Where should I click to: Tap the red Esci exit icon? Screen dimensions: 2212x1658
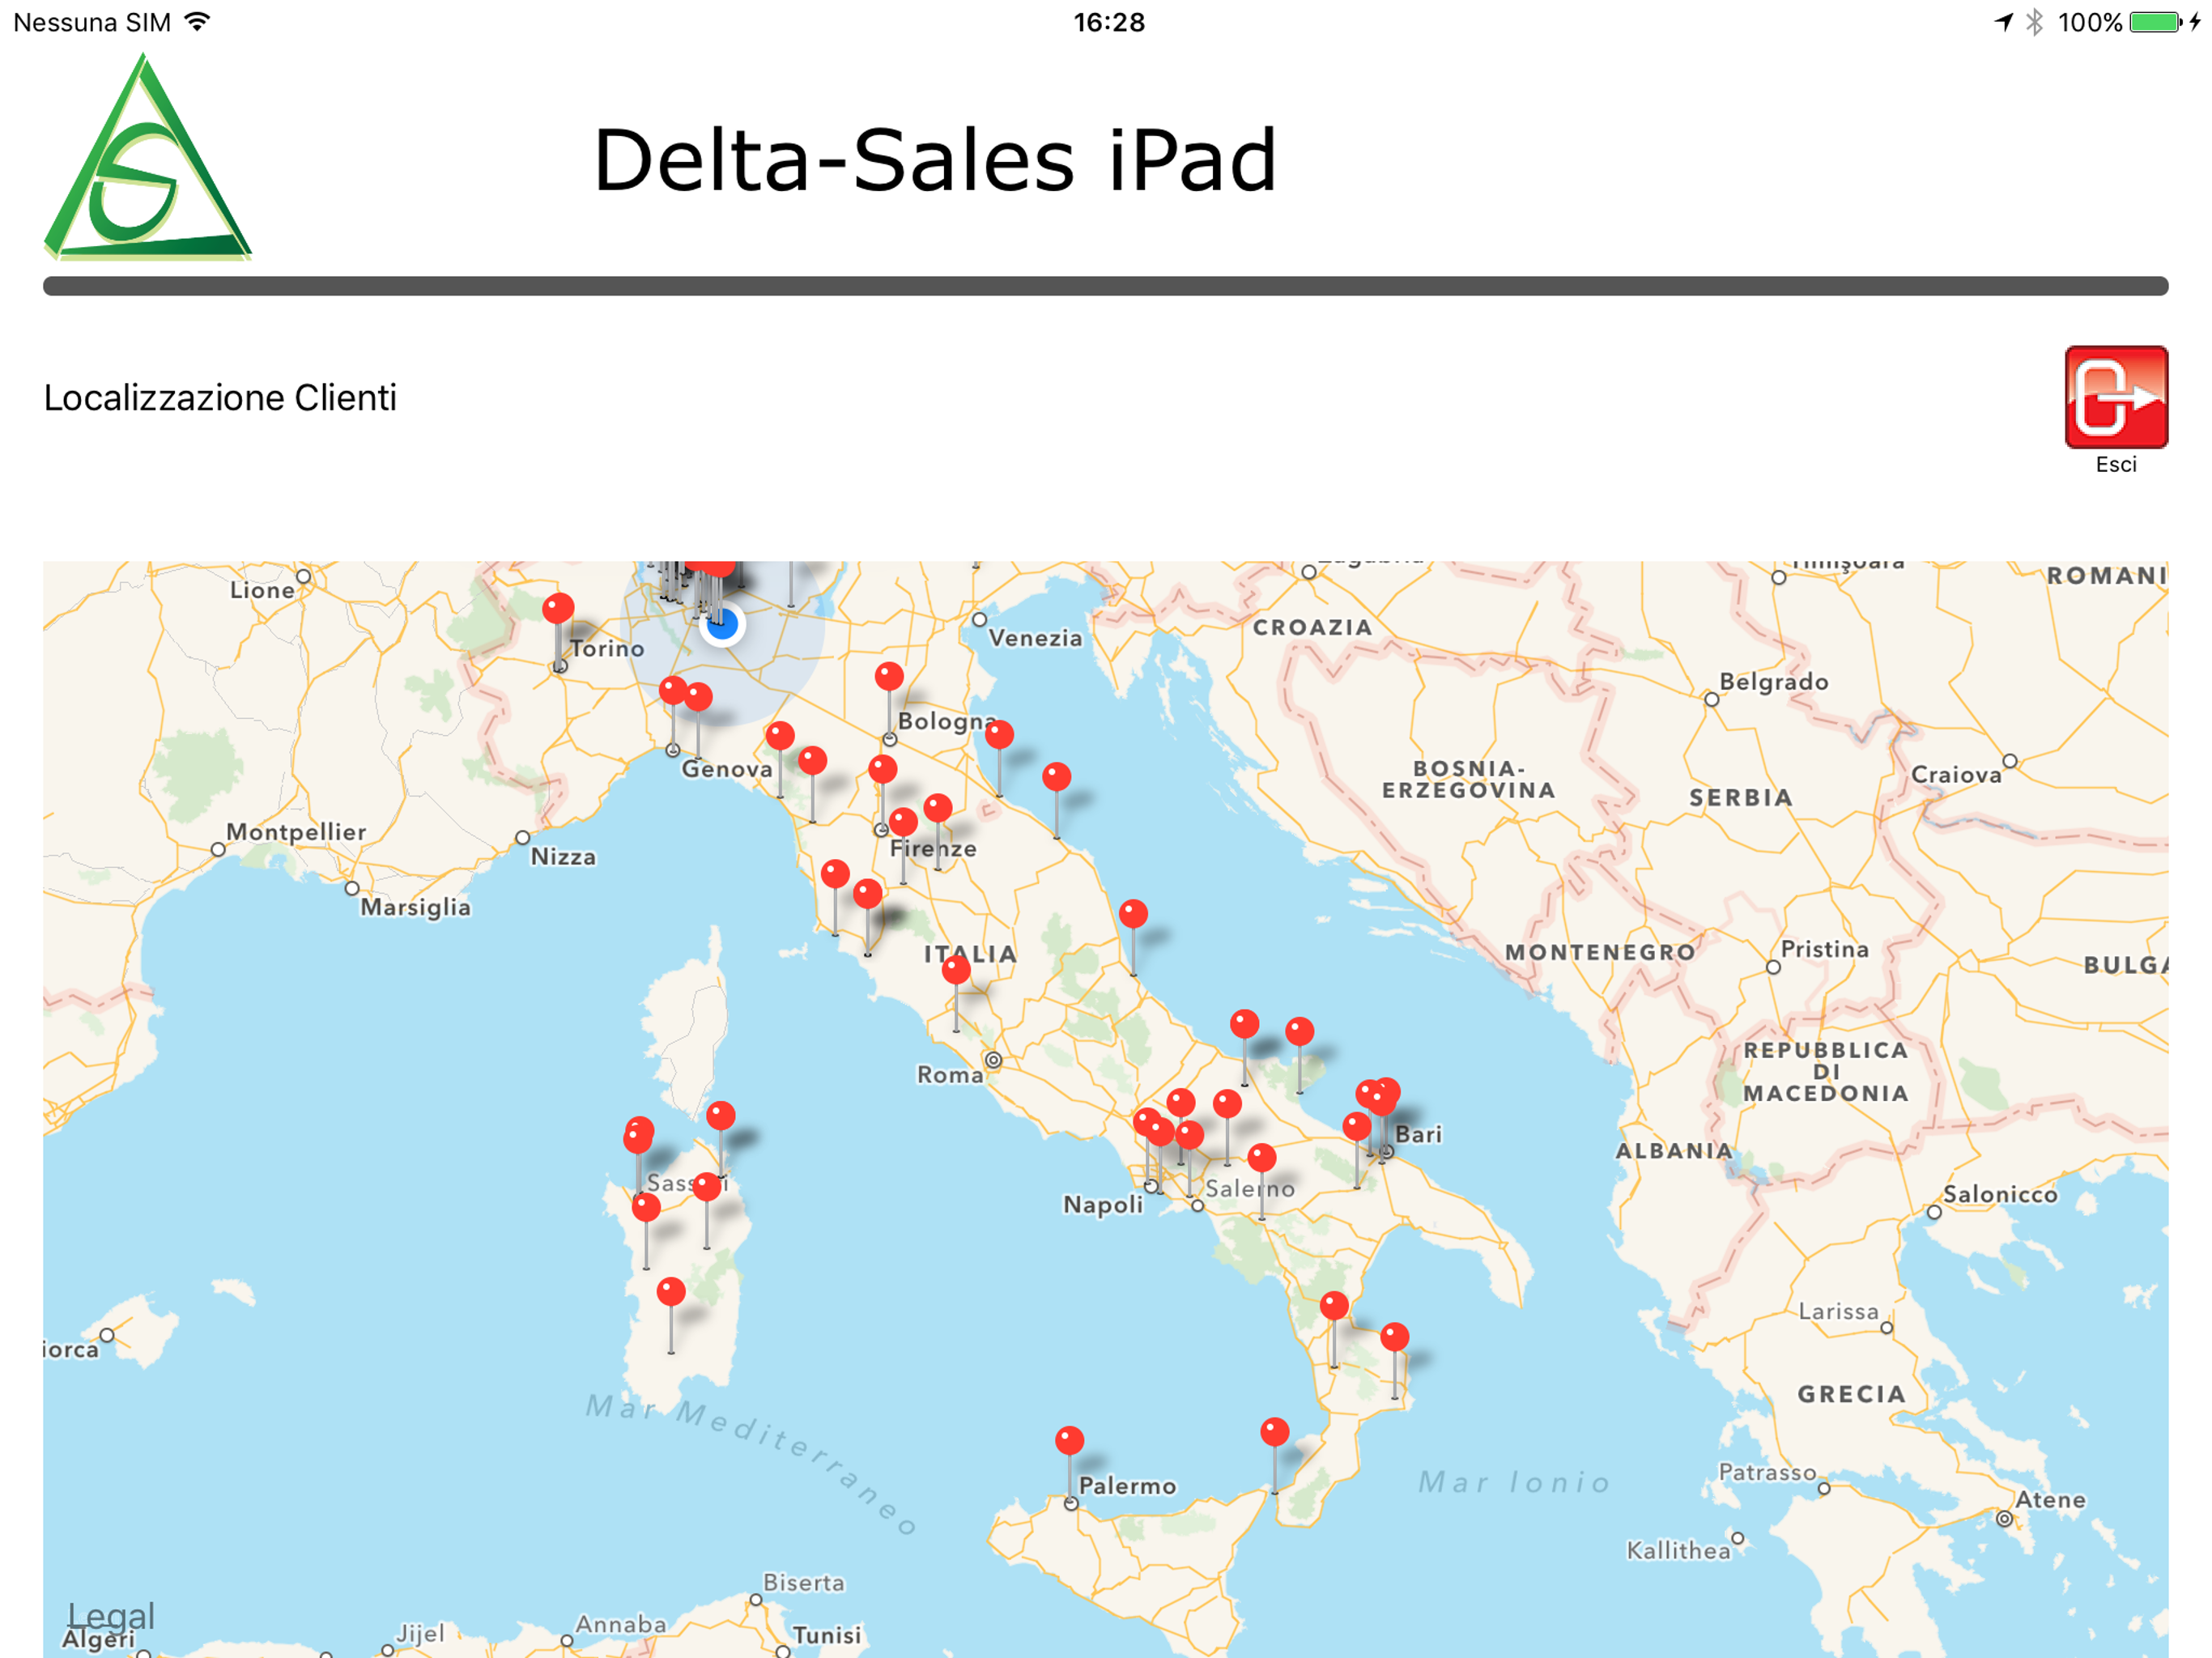click(2115, 397)
